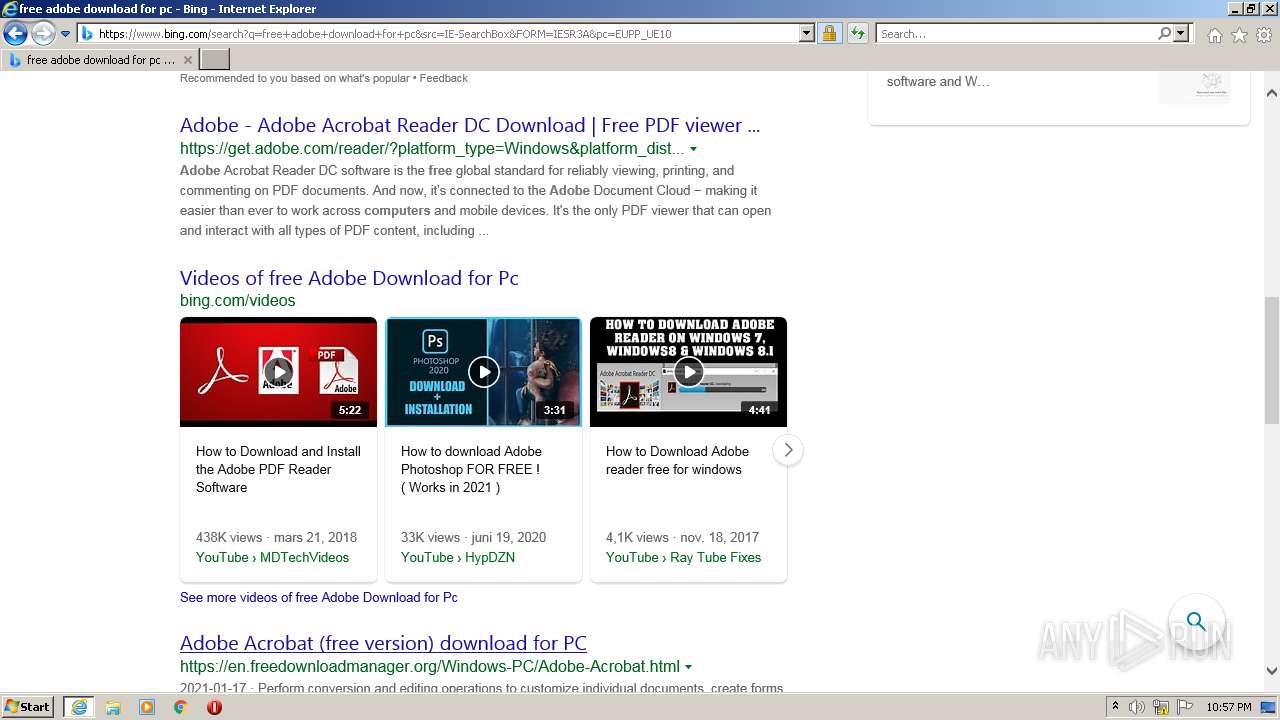Open recent pages dropdown next to forward arrow

[x=66, y=34]
